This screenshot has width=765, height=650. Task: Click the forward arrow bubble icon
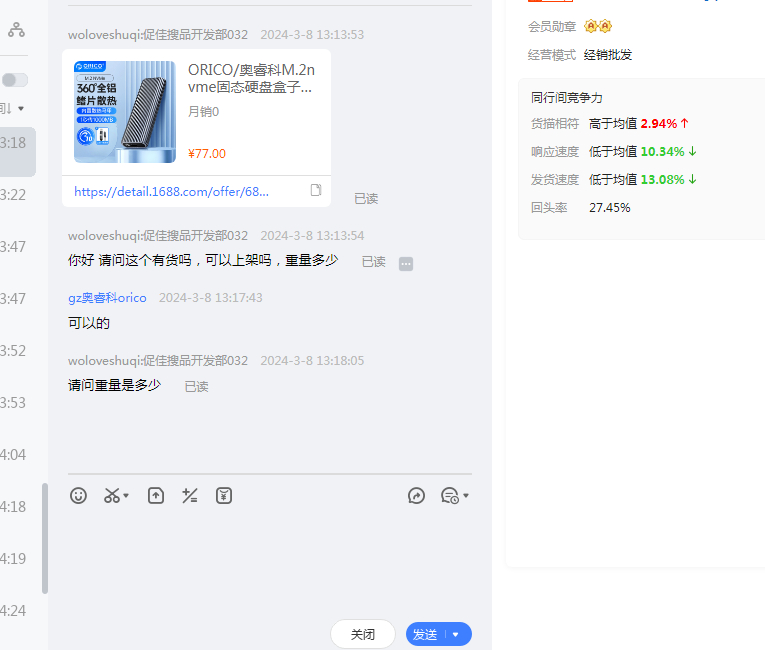pyautogui.click(x=417, y=495)
